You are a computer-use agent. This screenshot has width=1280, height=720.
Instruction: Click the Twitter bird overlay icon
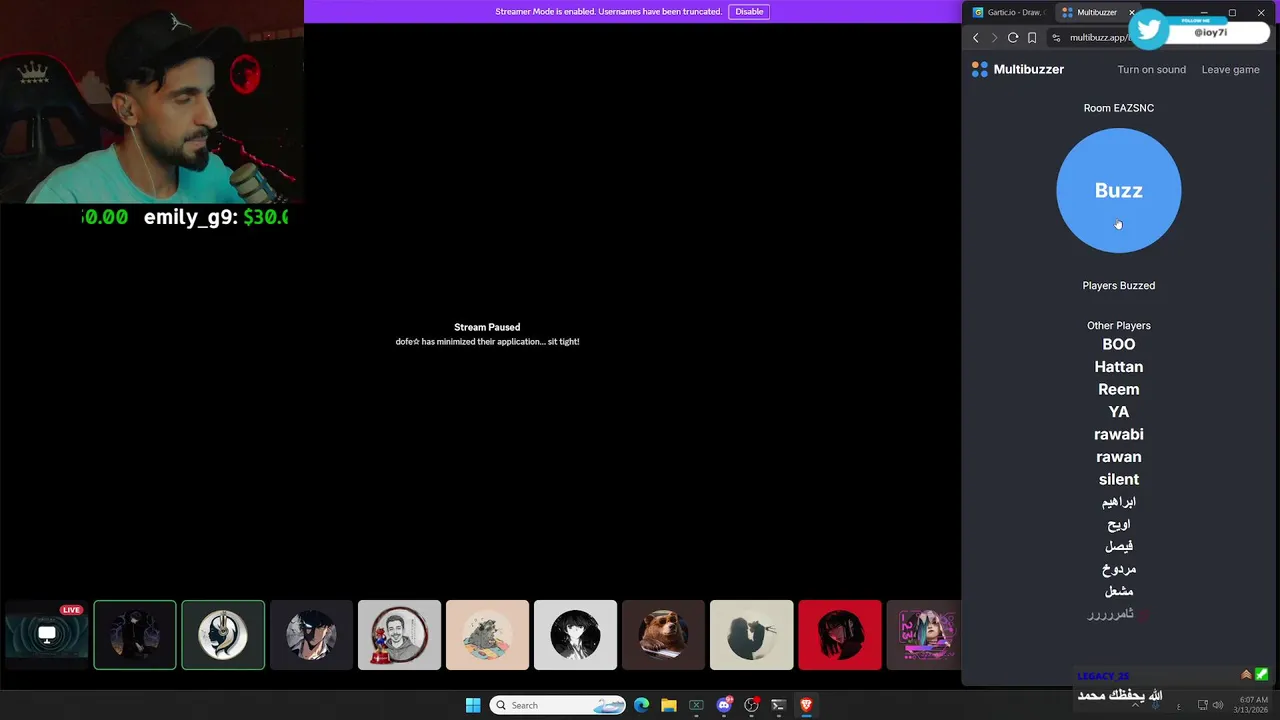click(1150, 29)
